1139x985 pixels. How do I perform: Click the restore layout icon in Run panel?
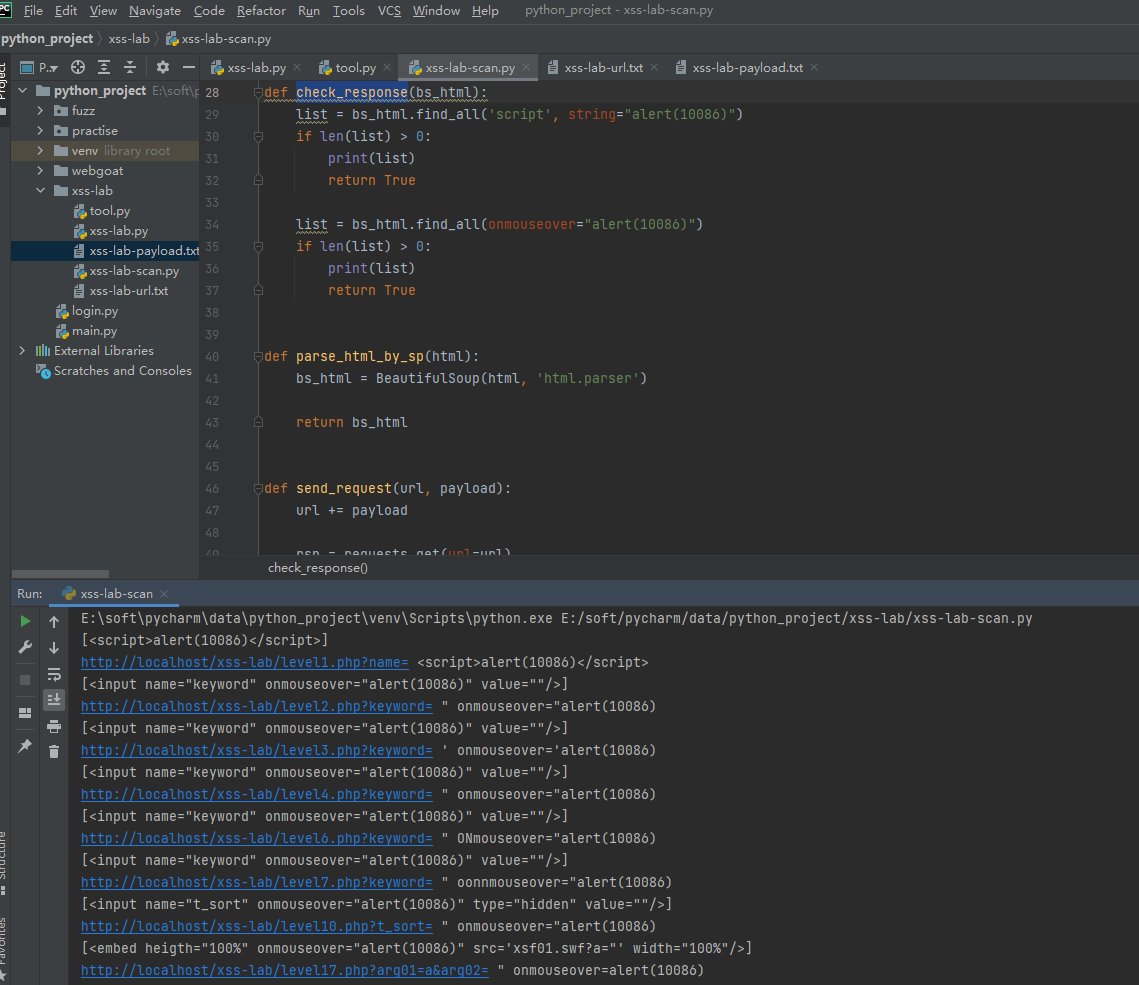(x=25, y=713)
